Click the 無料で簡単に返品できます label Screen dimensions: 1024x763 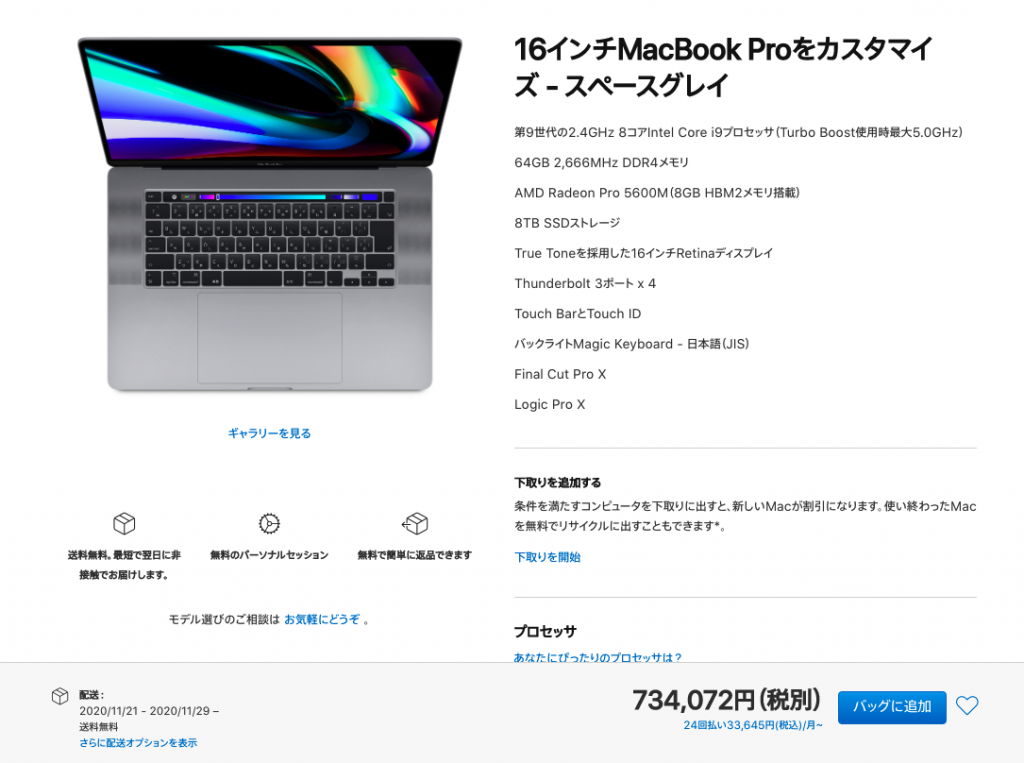[x=415, y=555]
